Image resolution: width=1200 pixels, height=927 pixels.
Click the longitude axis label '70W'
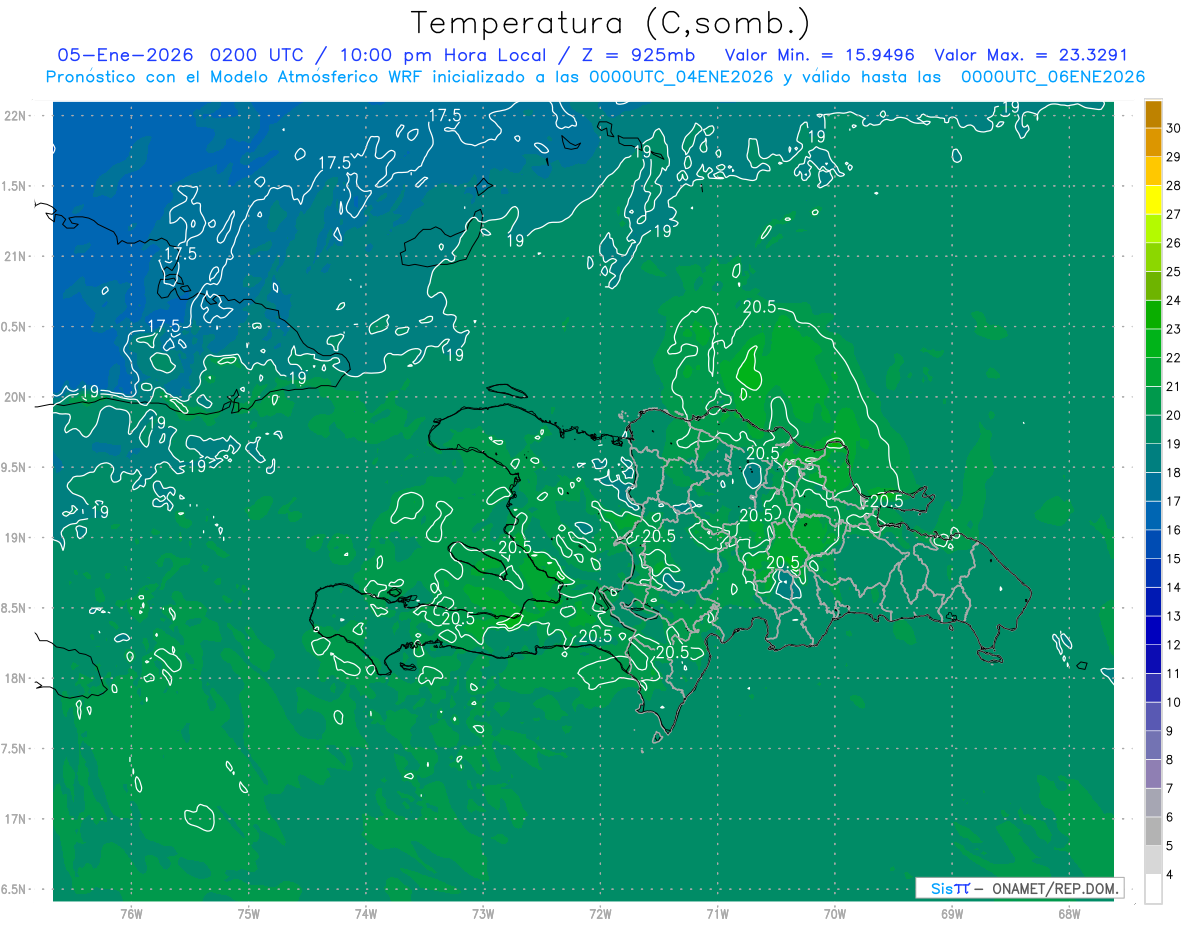tap(834, 913)
